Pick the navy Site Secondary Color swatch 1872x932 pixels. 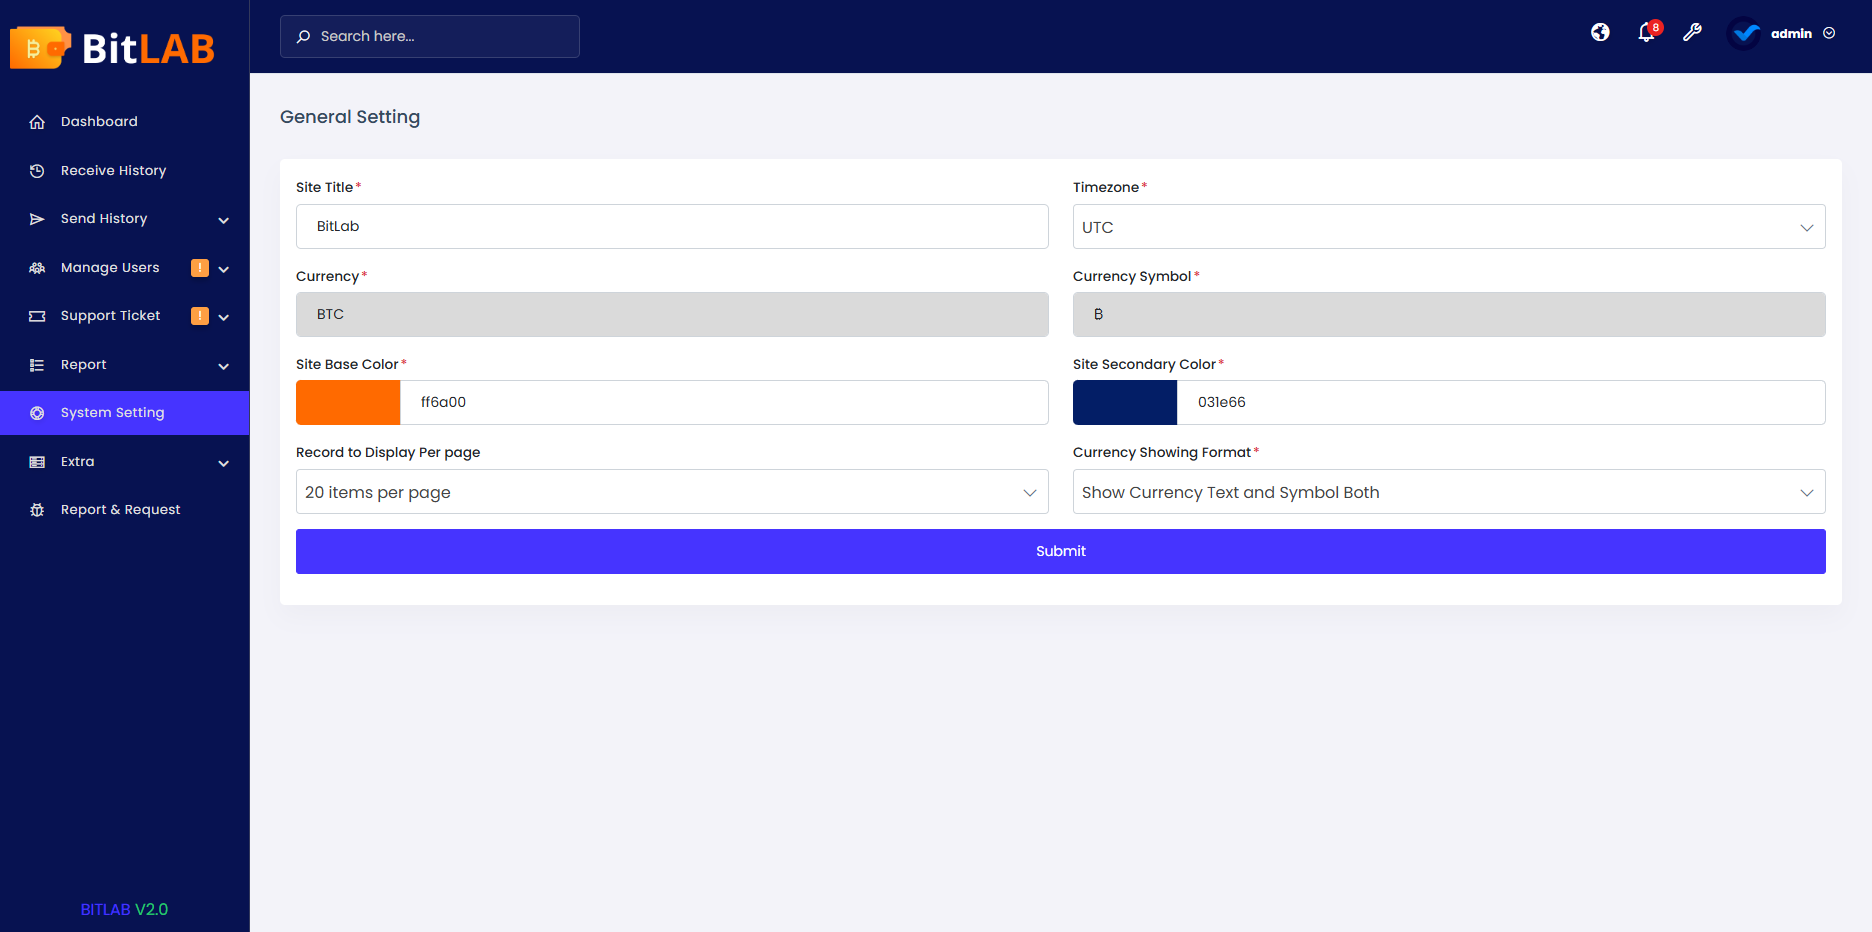(1125, 402)
